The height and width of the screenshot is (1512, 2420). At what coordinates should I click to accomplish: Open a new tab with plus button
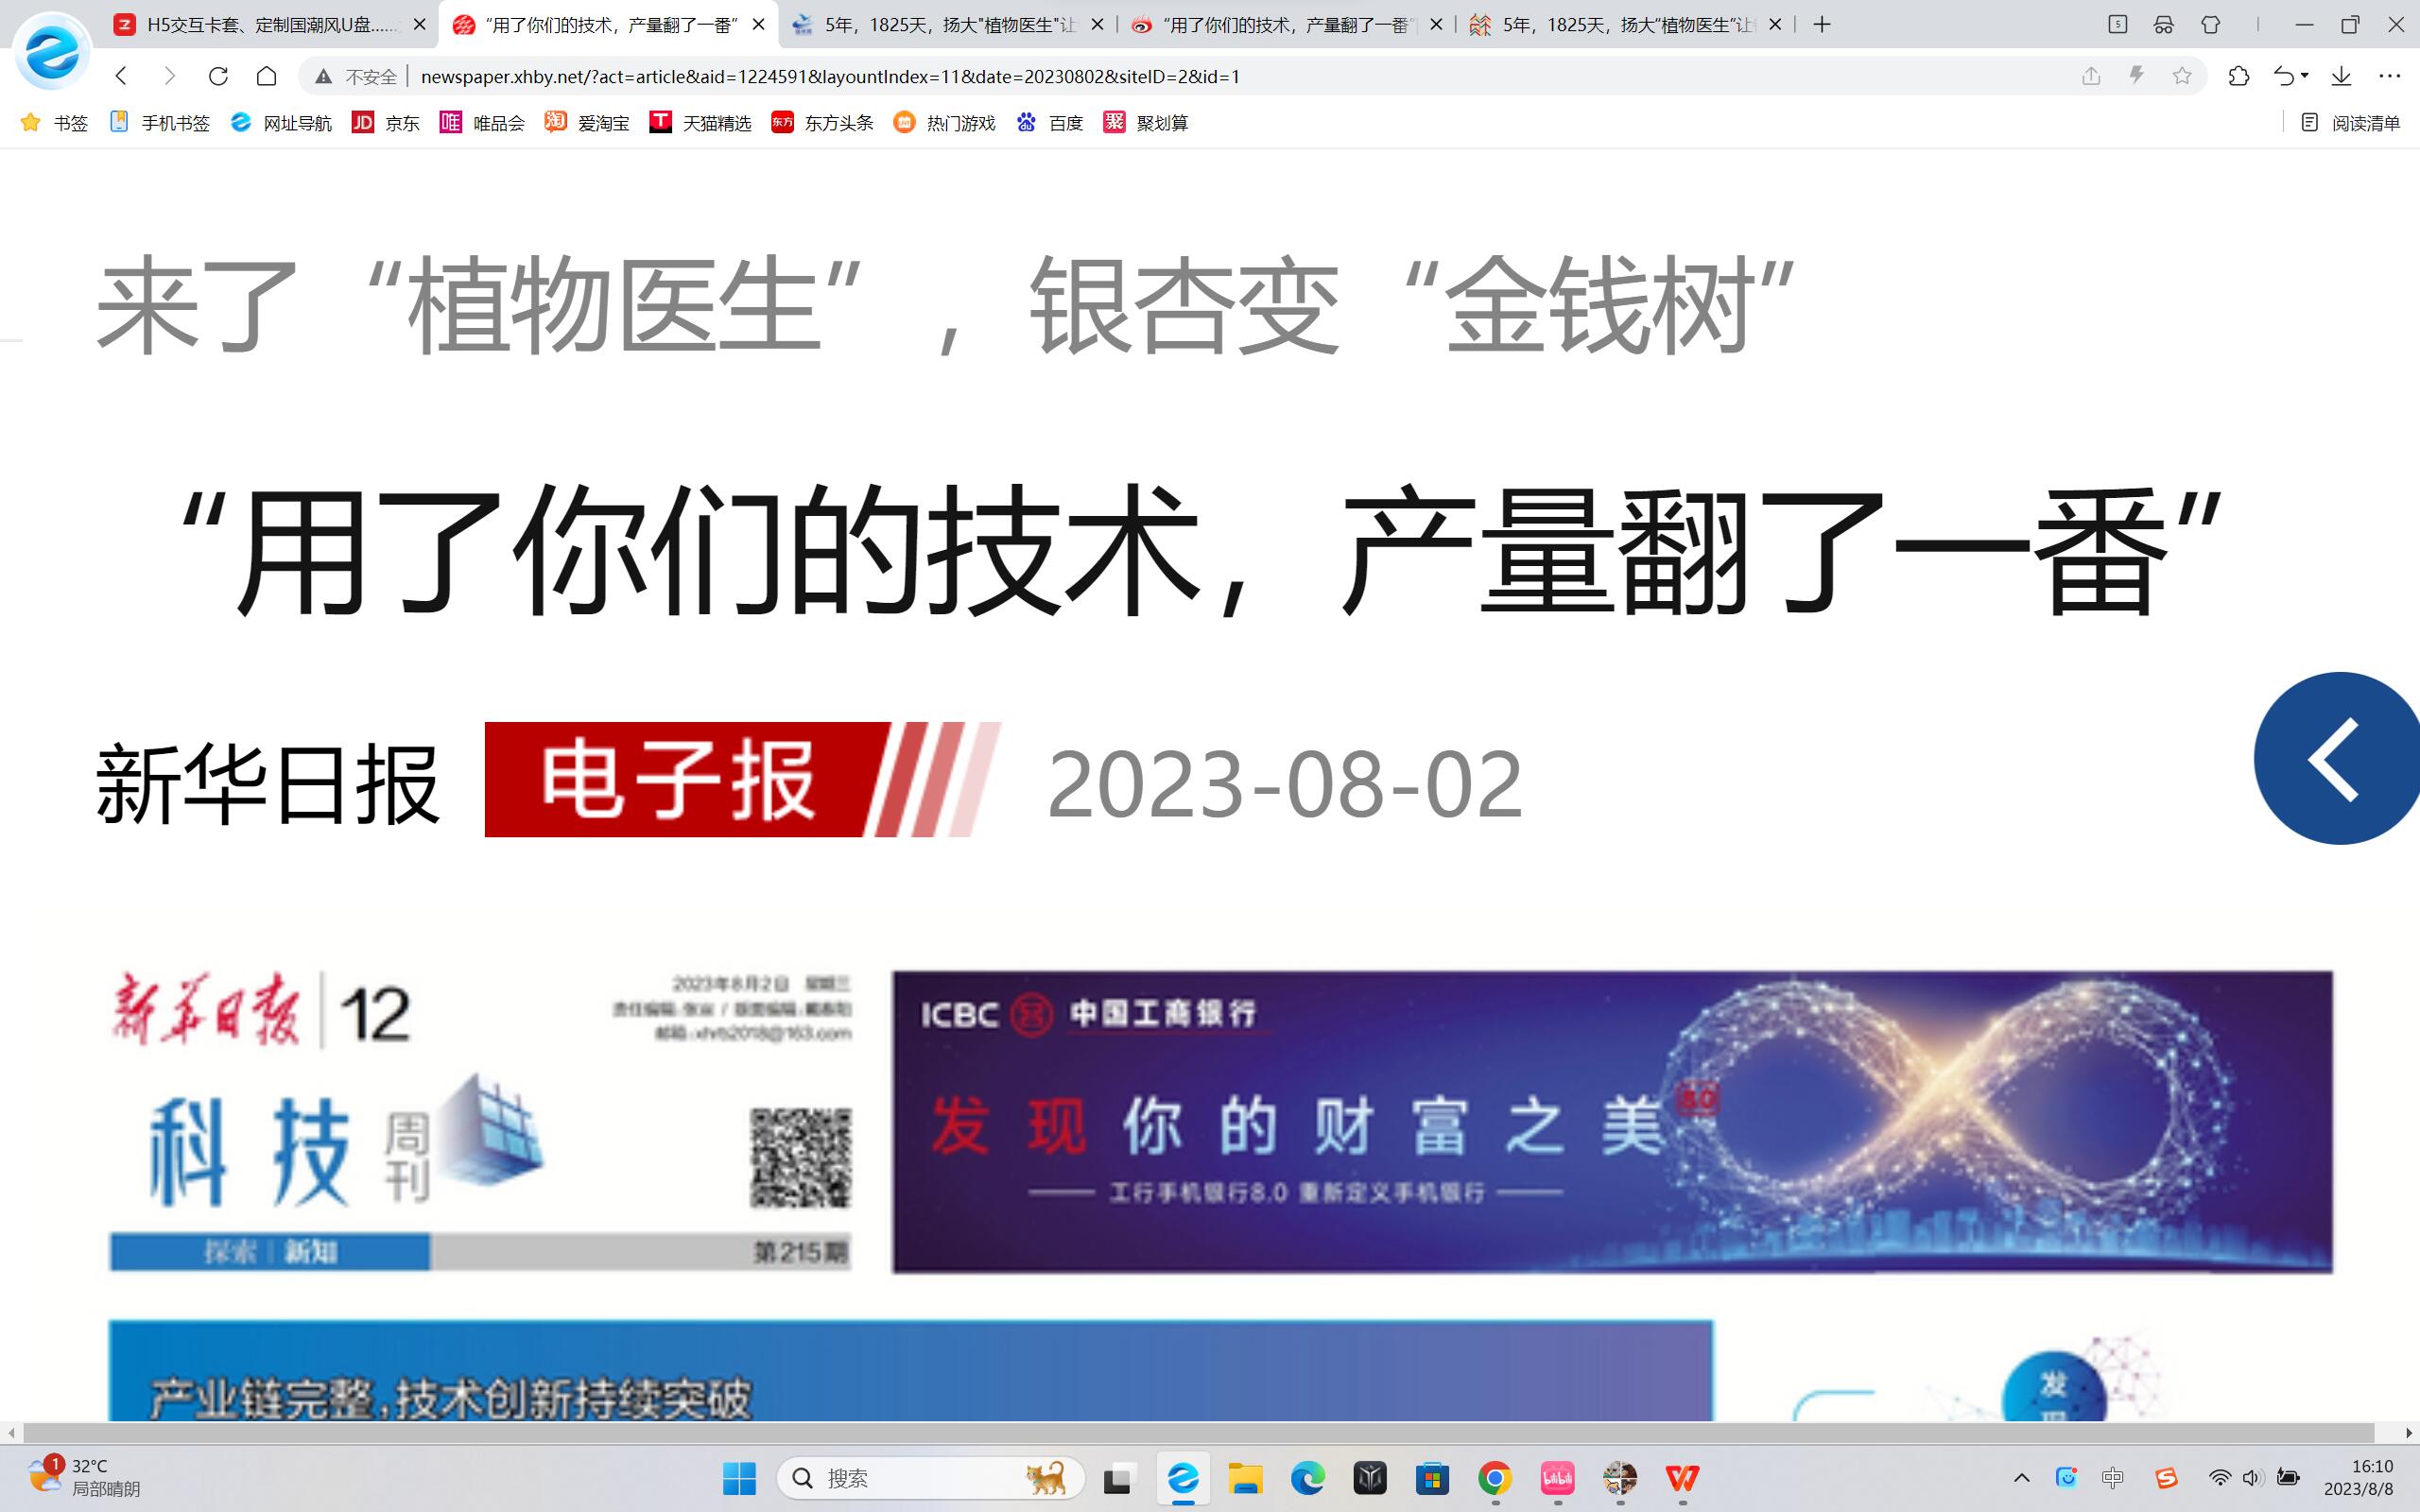(1822, 24)
